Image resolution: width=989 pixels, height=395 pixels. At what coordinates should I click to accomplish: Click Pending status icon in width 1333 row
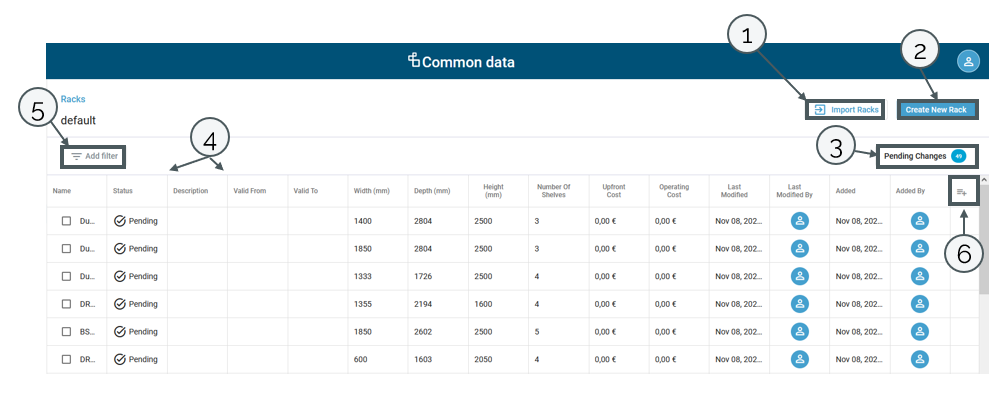click(120, 276)
